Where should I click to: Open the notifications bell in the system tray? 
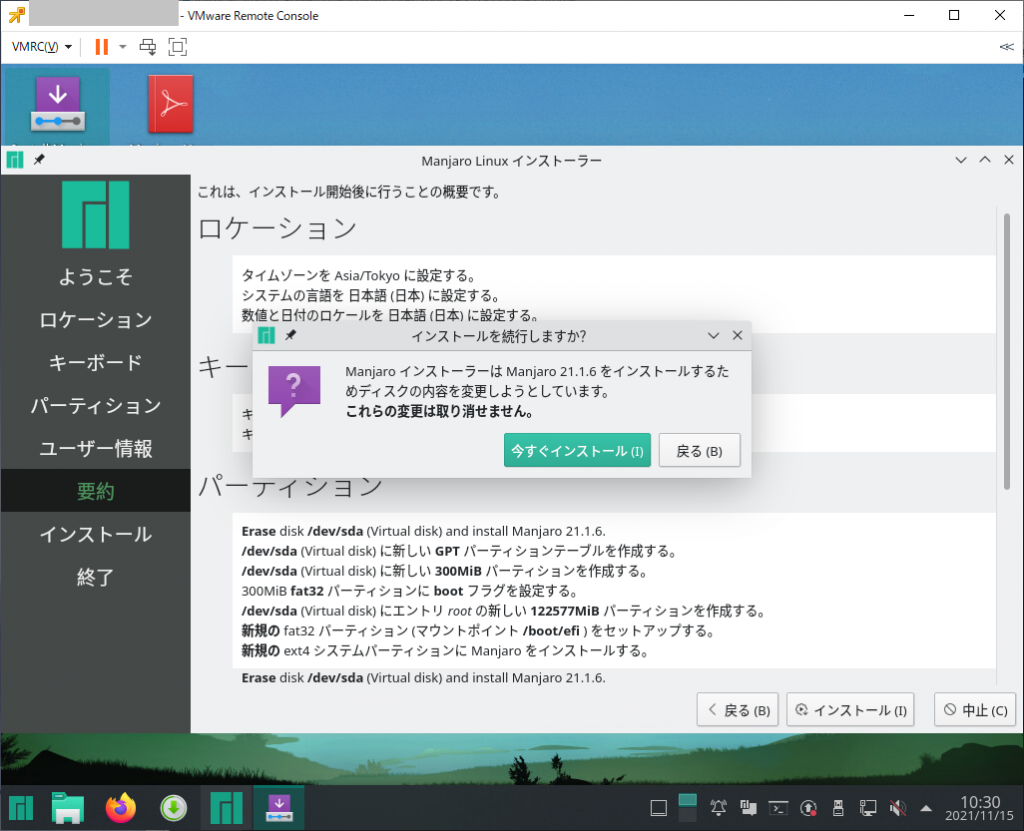(x=718, y=809)
